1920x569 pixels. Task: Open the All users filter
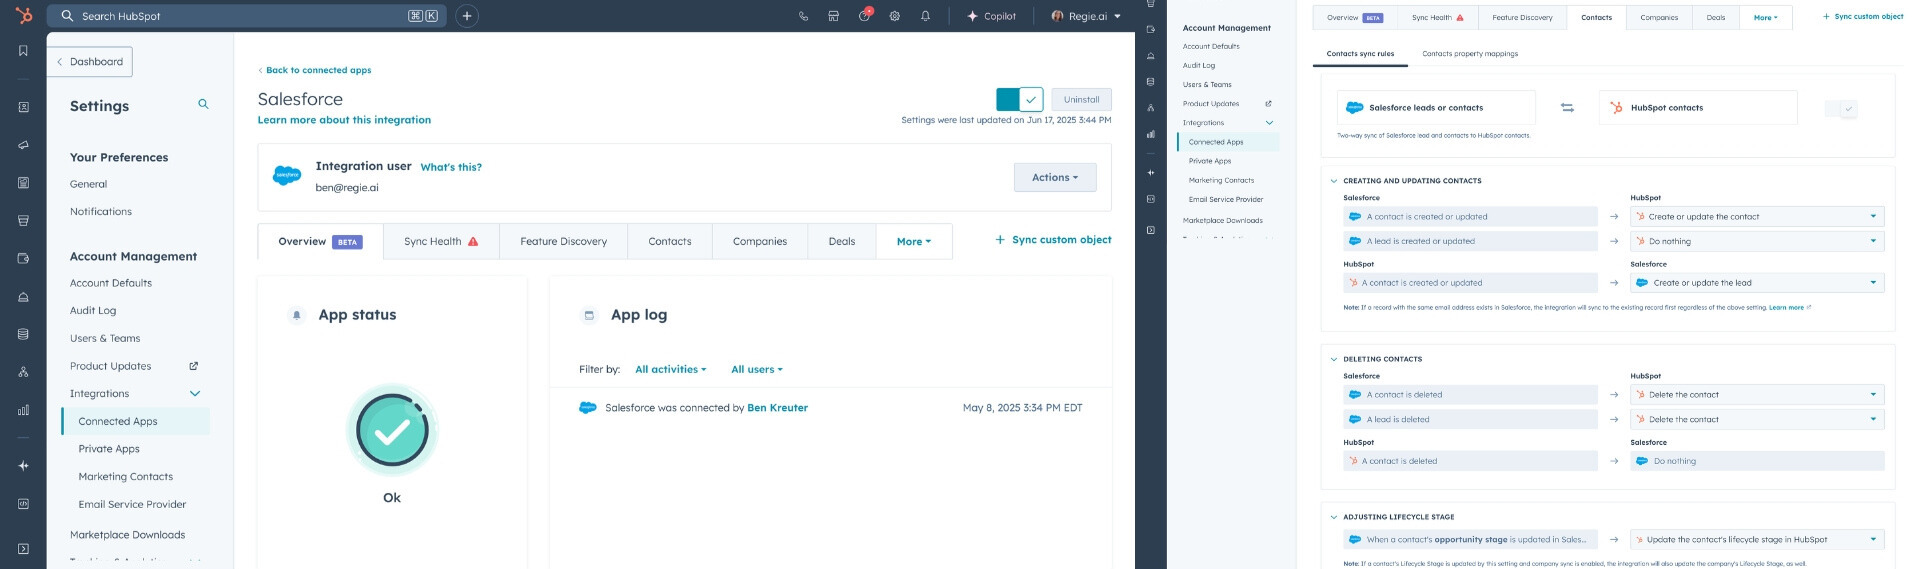pos(757,369)
